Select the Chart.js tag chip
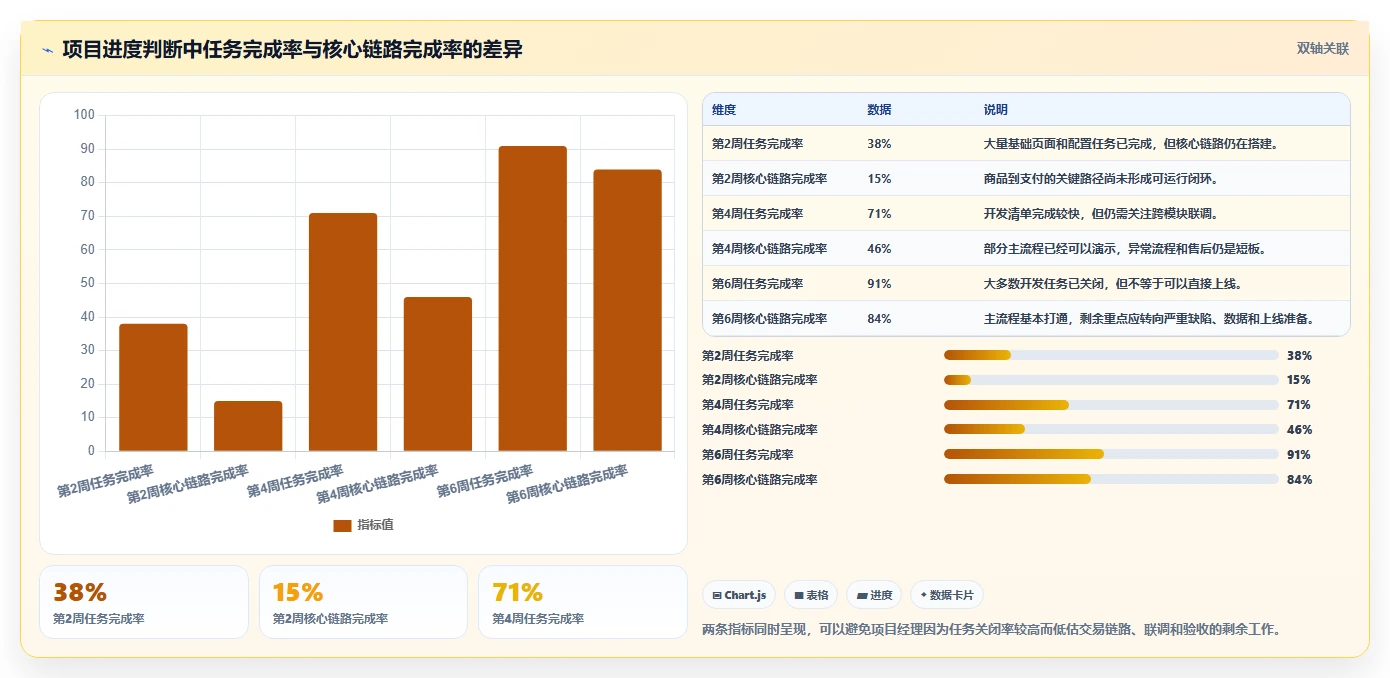The width and height of the screenshot is (1390, 678). [x=739, y=595]
